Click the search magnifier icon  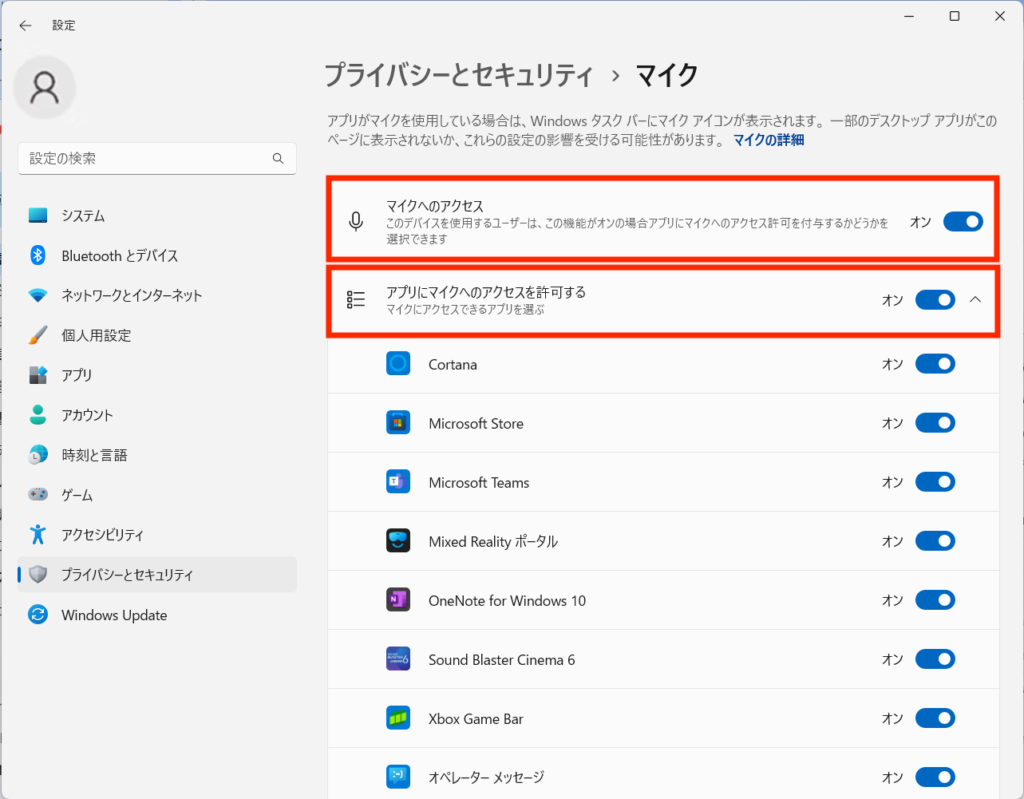pos(278,159)
